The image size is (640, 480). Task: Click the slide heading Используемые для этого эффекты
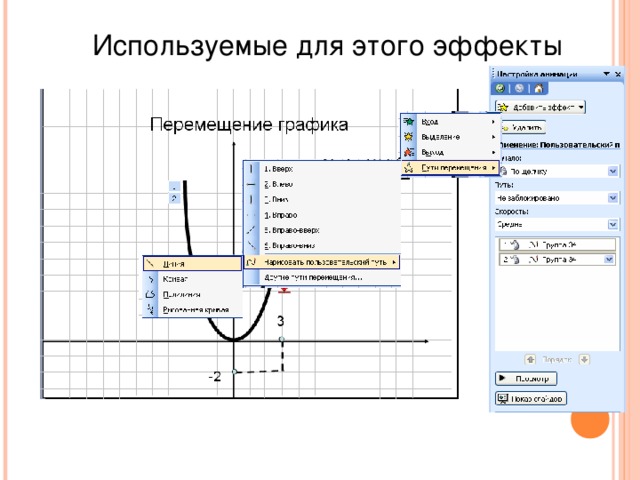[327, 46]
